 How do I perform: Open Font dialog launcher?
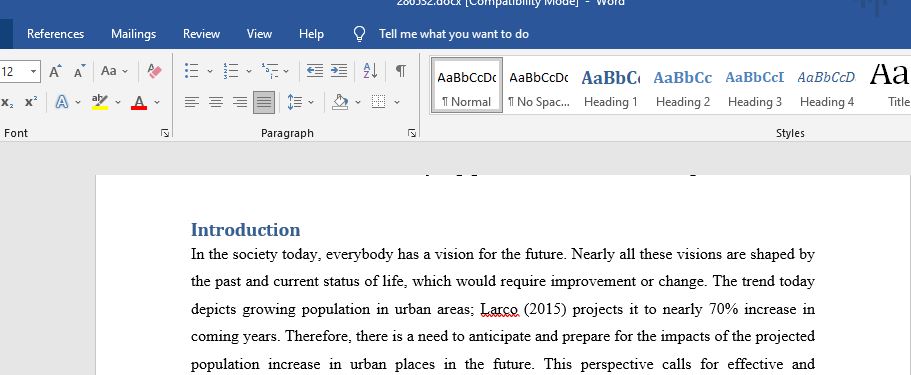tap(165, 134)
